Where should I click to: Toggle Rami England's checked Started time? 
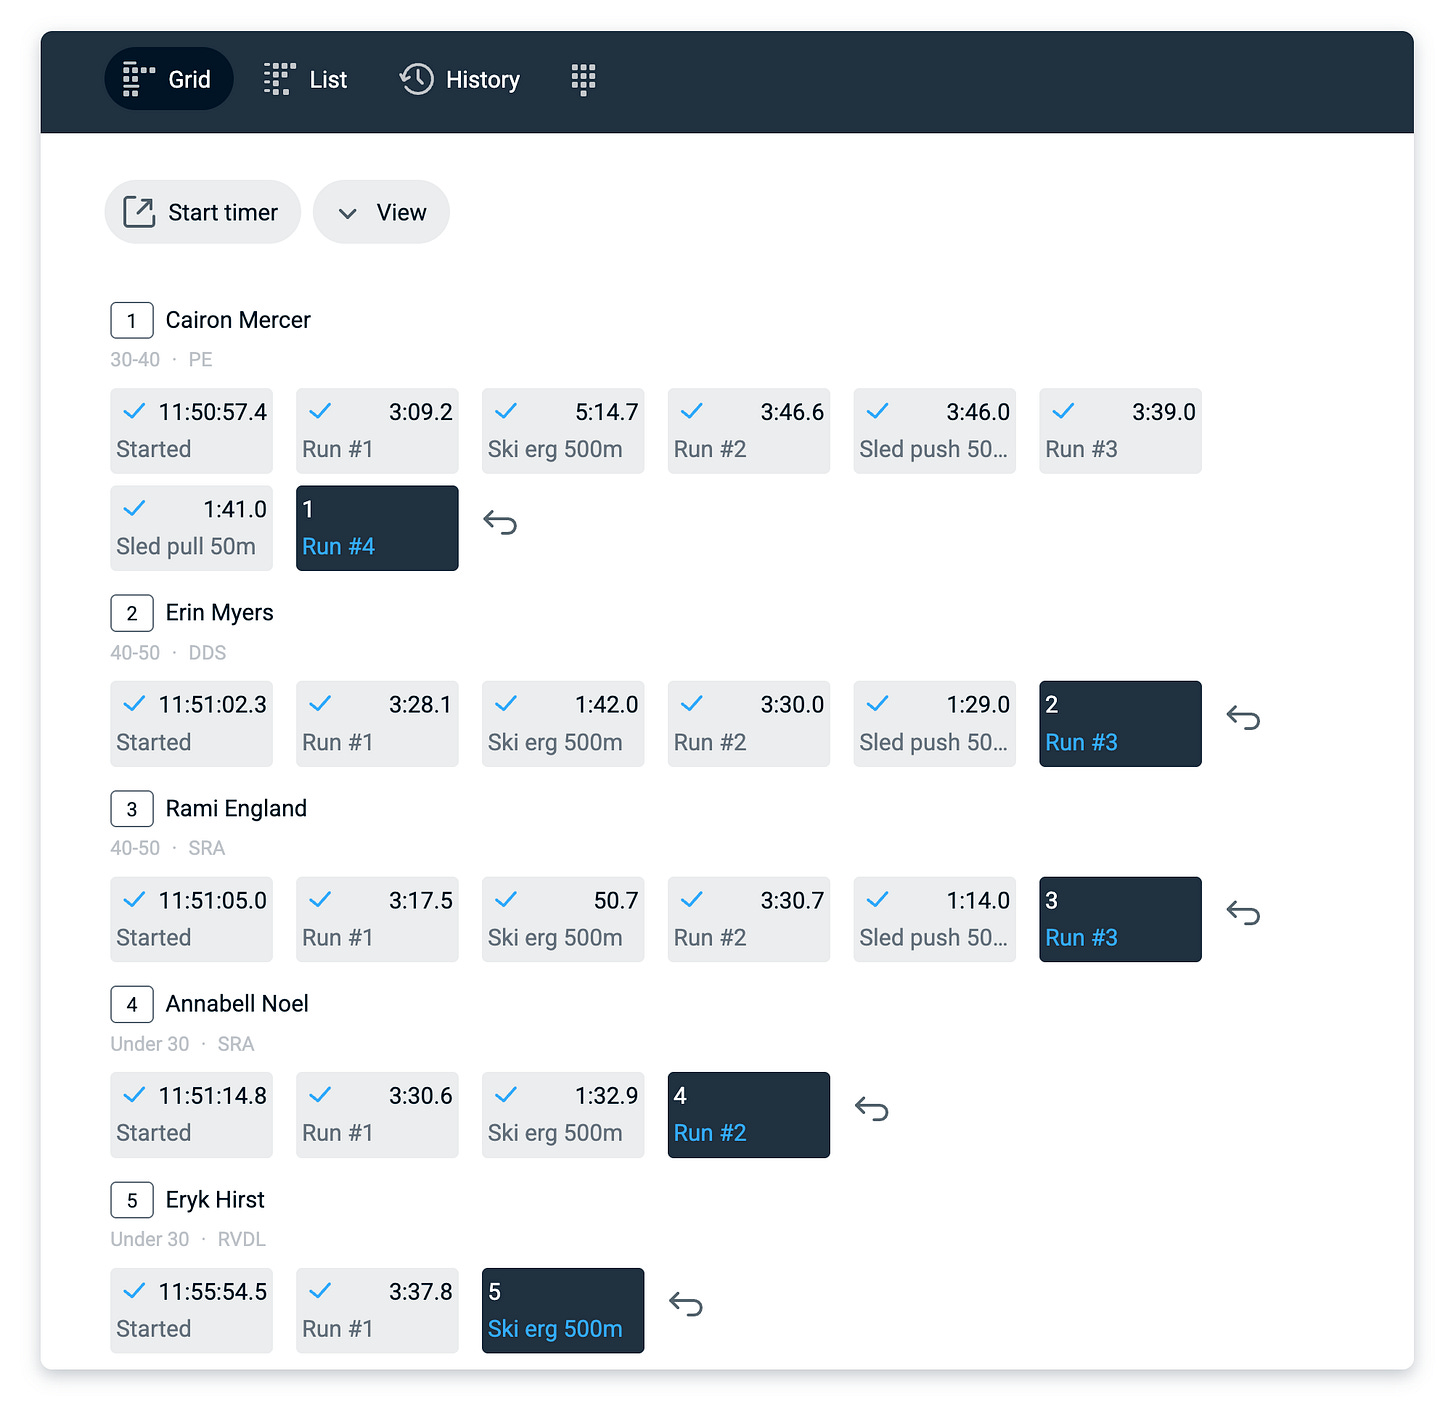point(191,919)
